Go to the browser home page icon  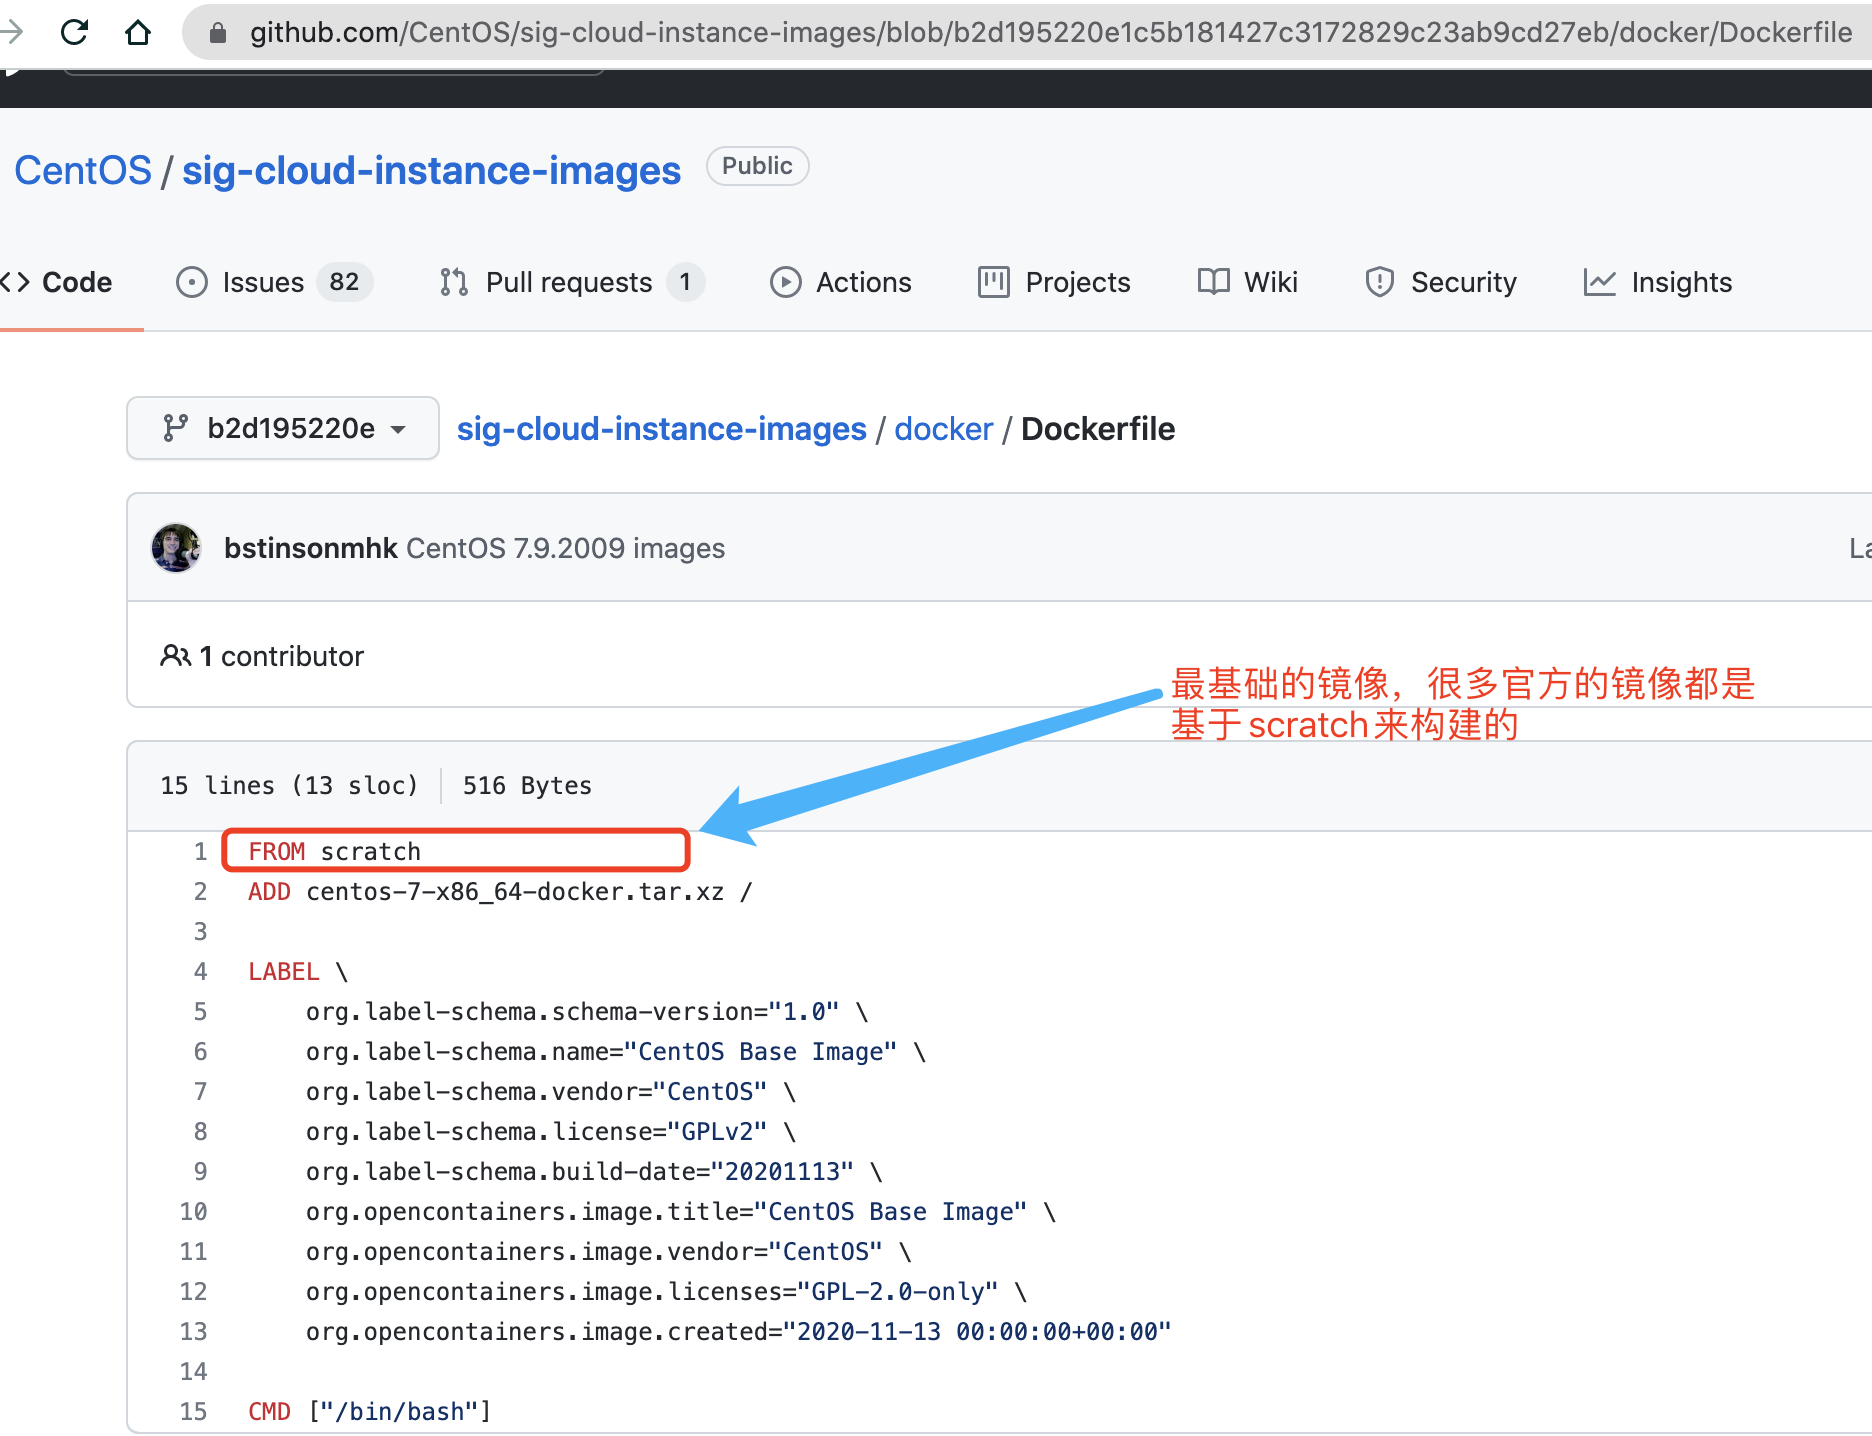(x=138, y=32)
